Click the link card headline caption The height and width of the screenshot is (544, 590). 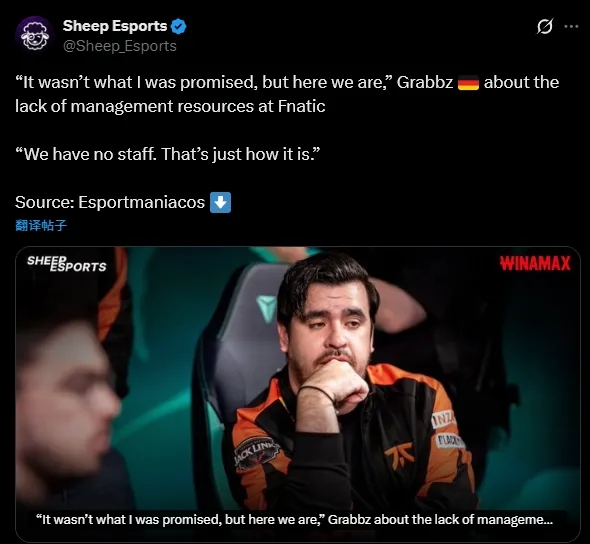[x=294, y=520]
